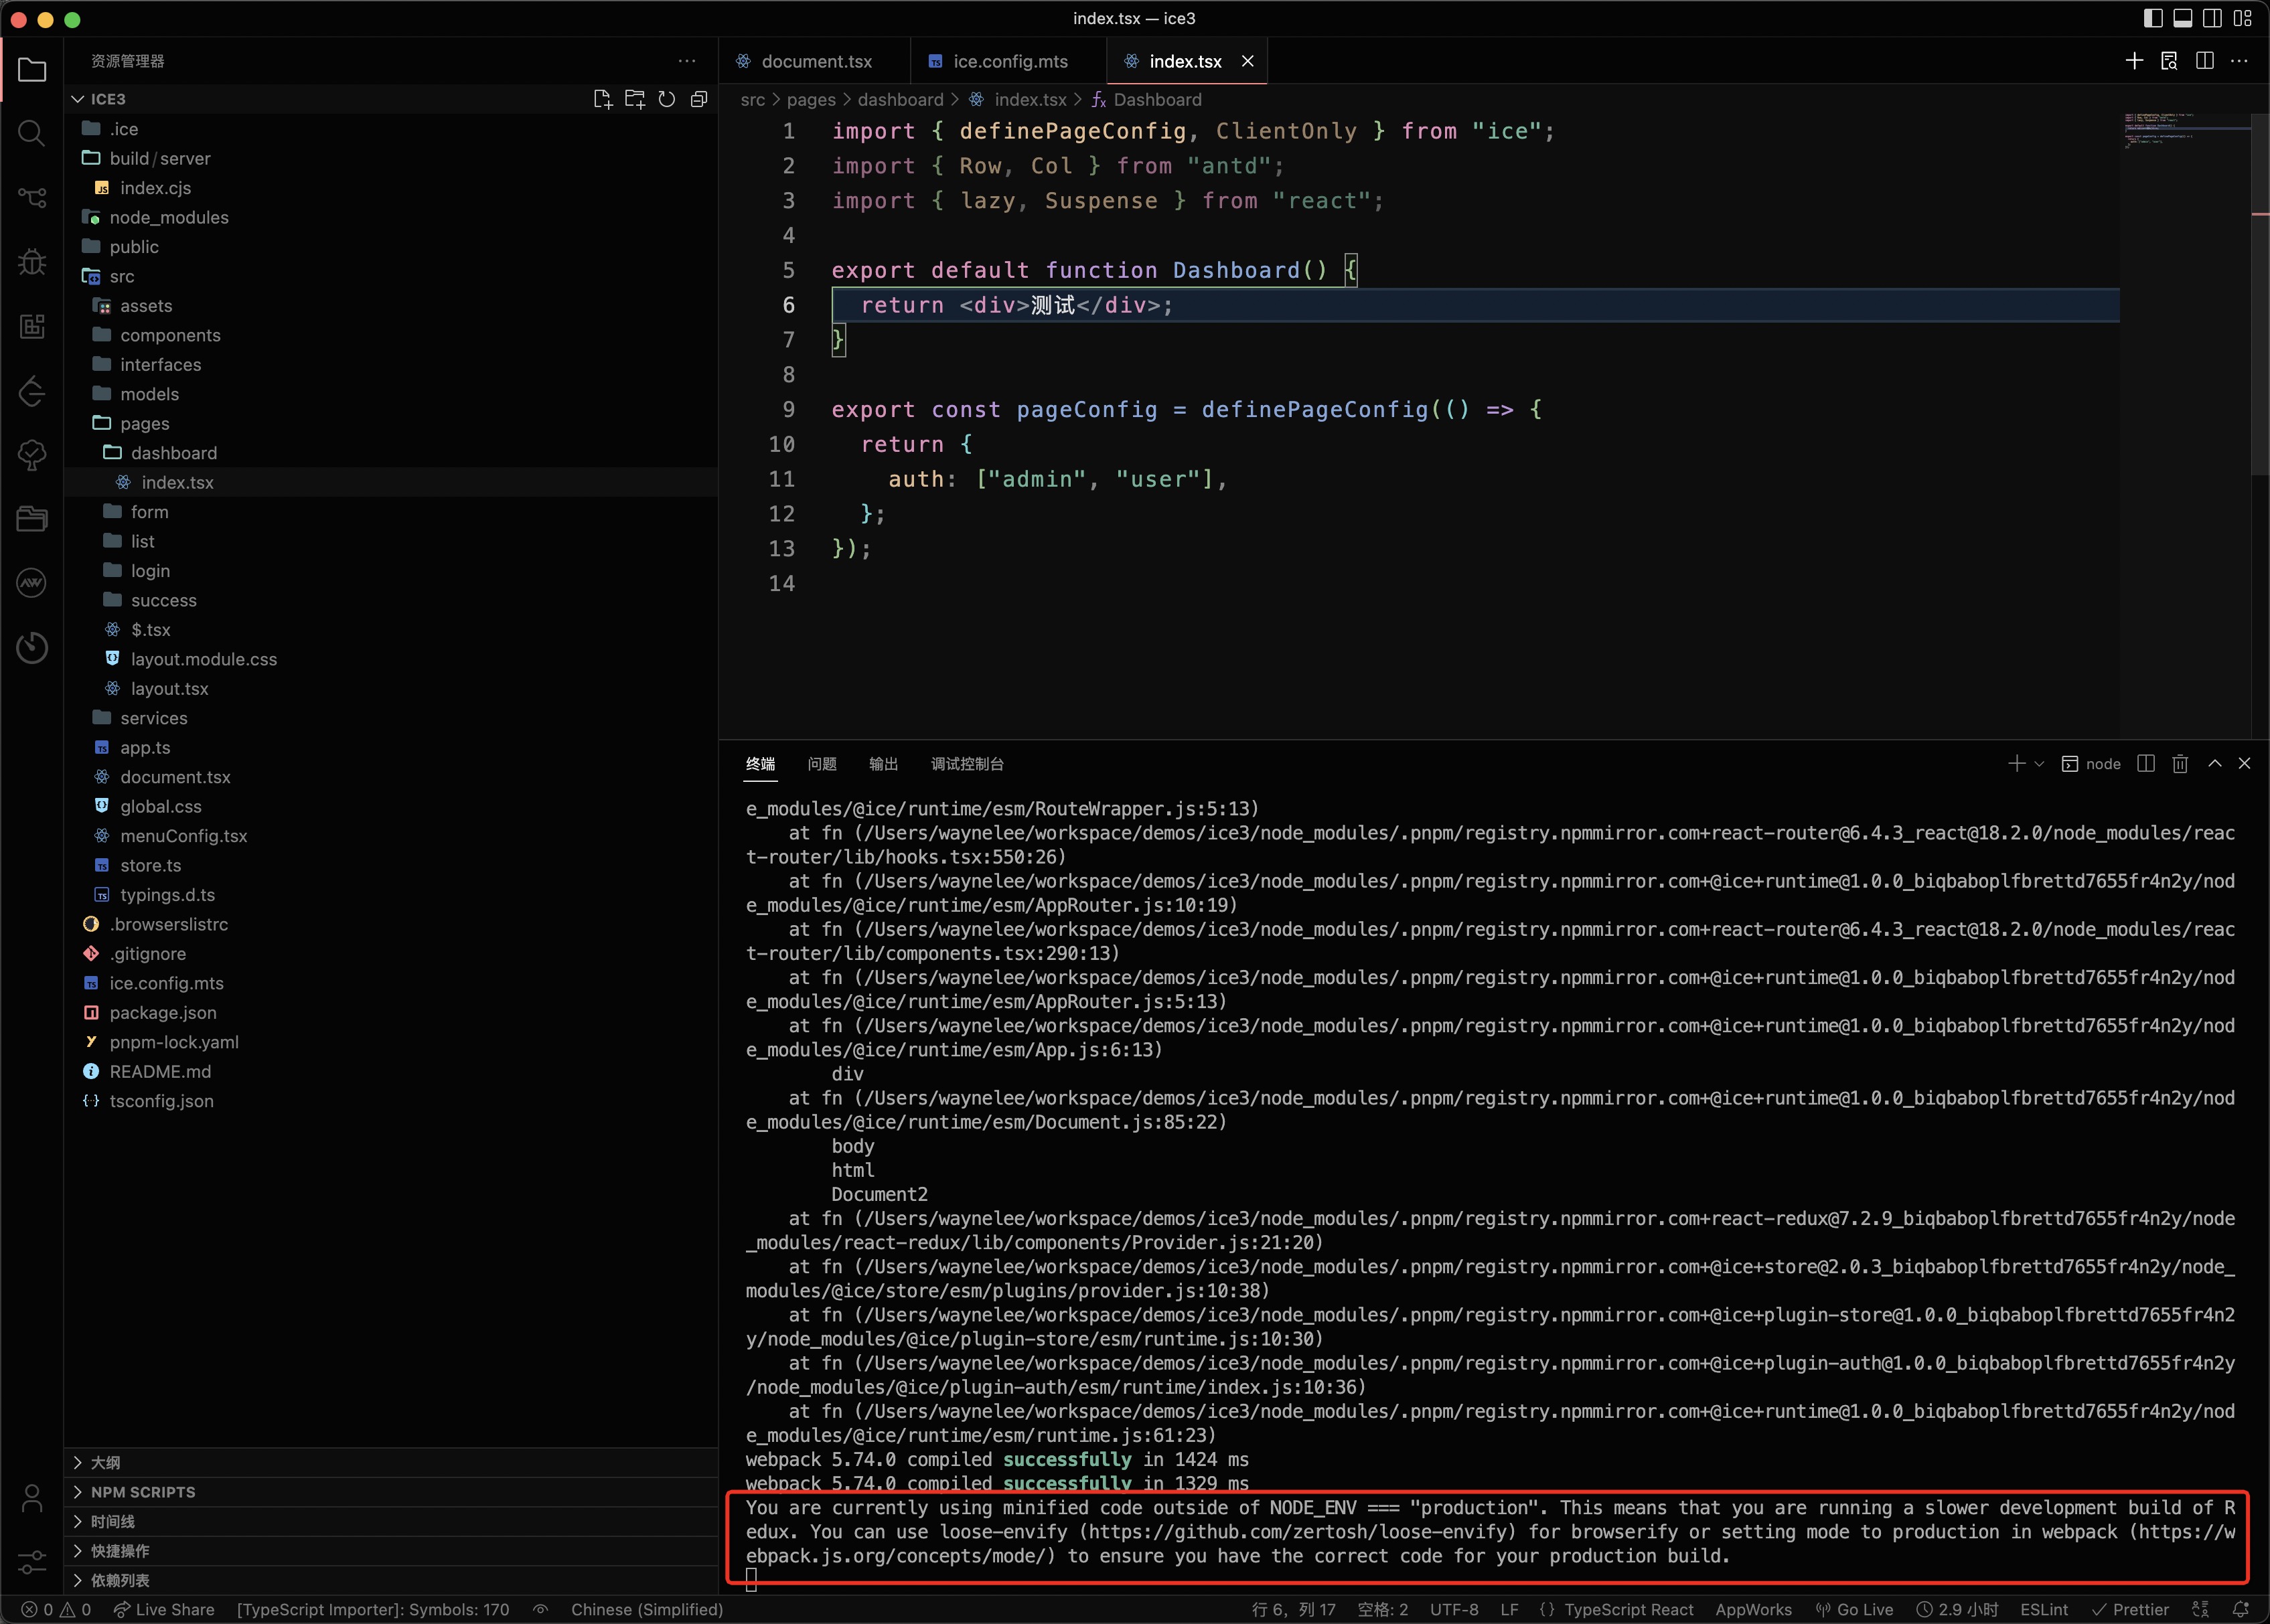This screenshot has width=2270, height=1624.
Task: Select the 问题 problems panel tab
Action: point(822,764)
